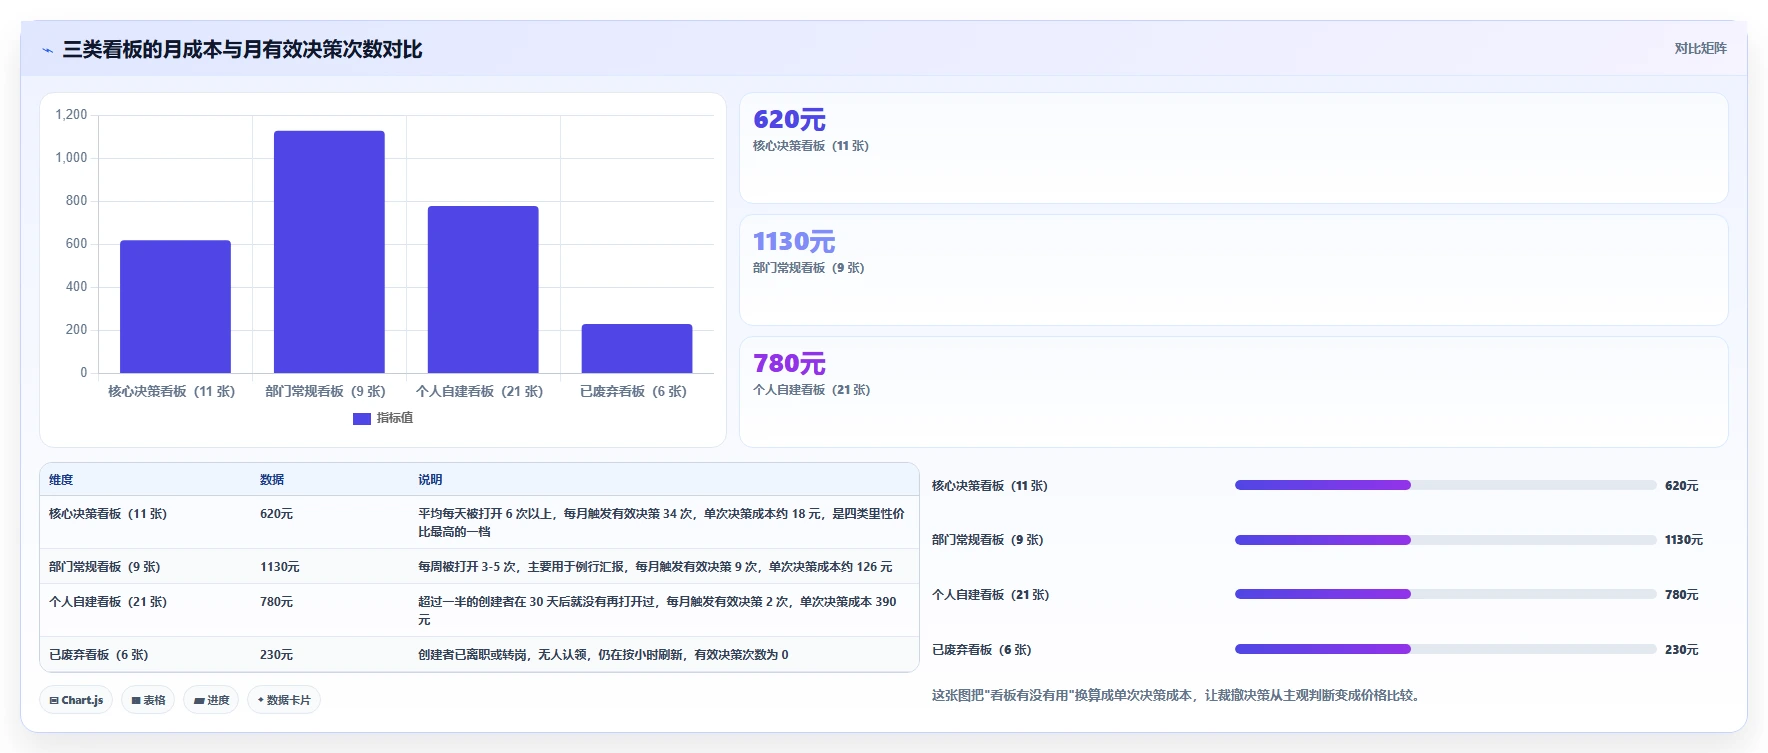Click progress label 部门常规看板（9 张）
Image resolution: width=1768 pixels, height=753 pixels.
[988, 540]
